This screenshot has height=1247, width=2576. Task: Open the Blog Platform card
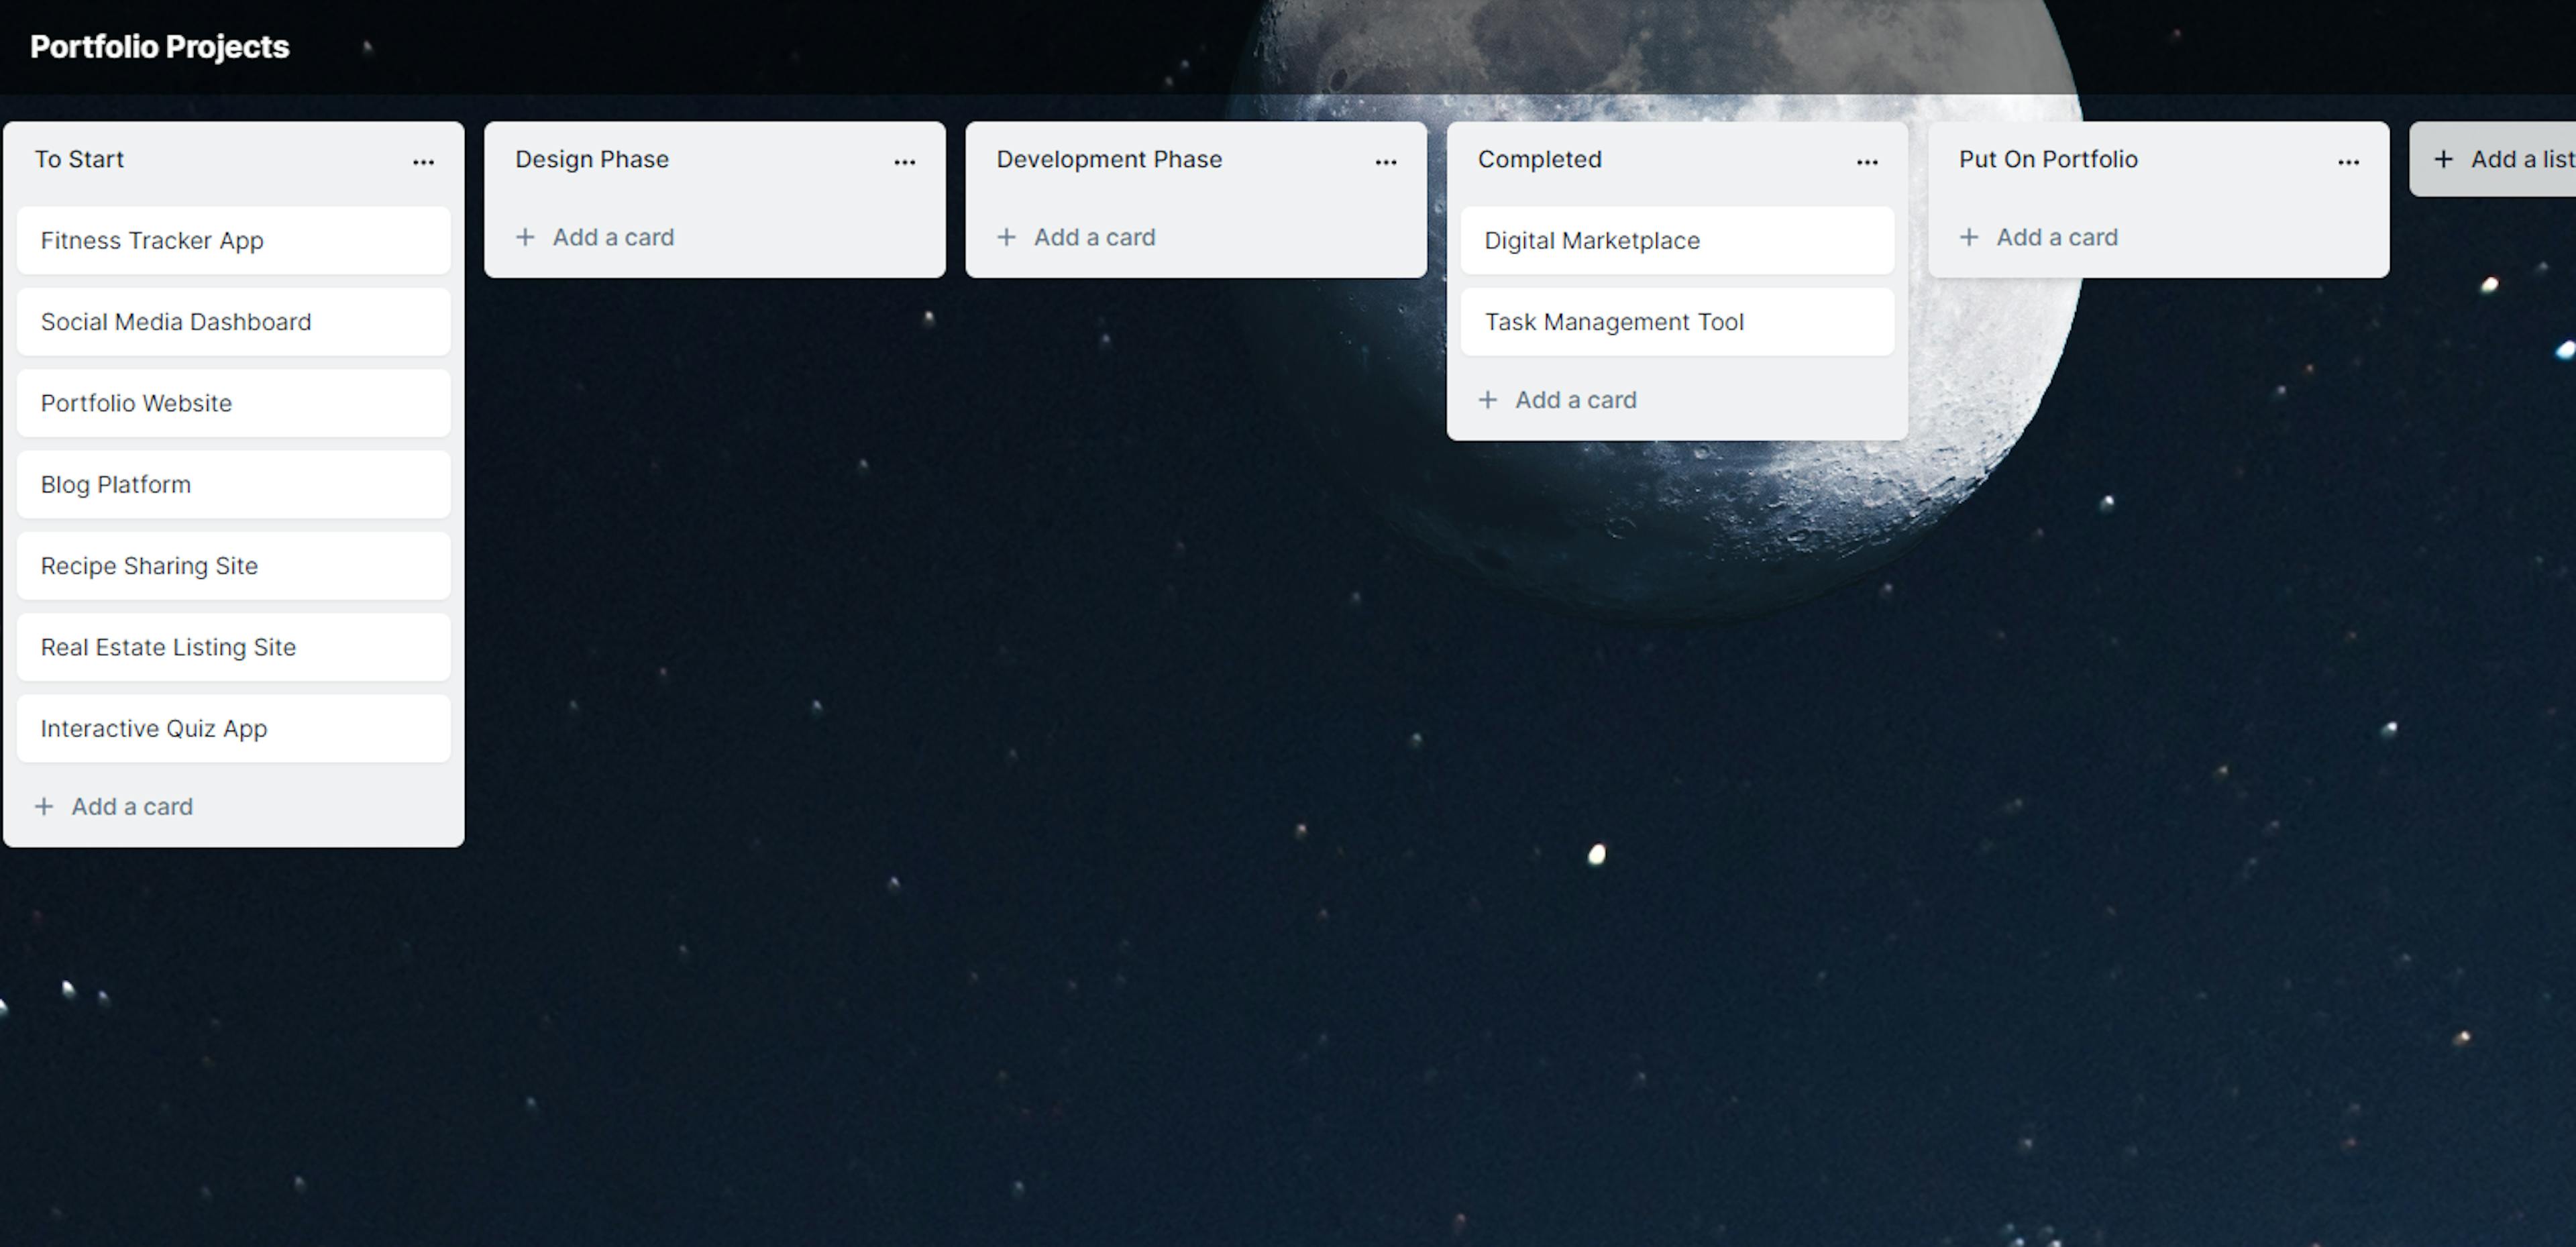point(233,485)
